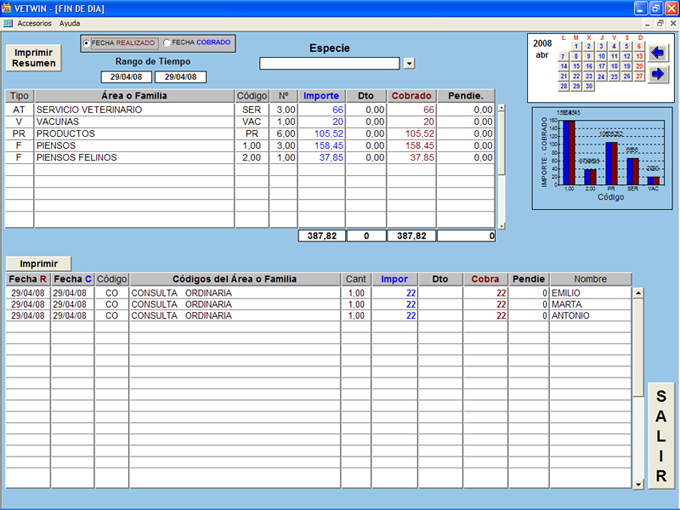Select the PRODUCTOS row

click(250, 134)
